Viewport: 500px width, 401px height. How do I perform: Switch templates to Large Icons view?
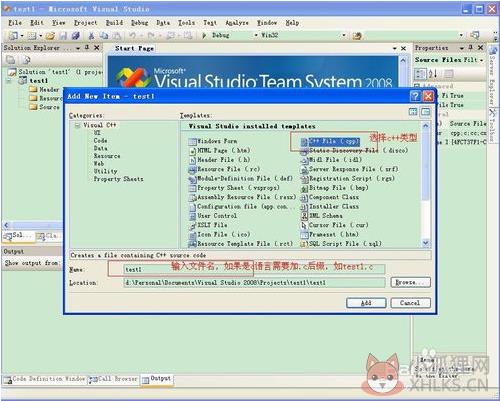click(413, 112)
